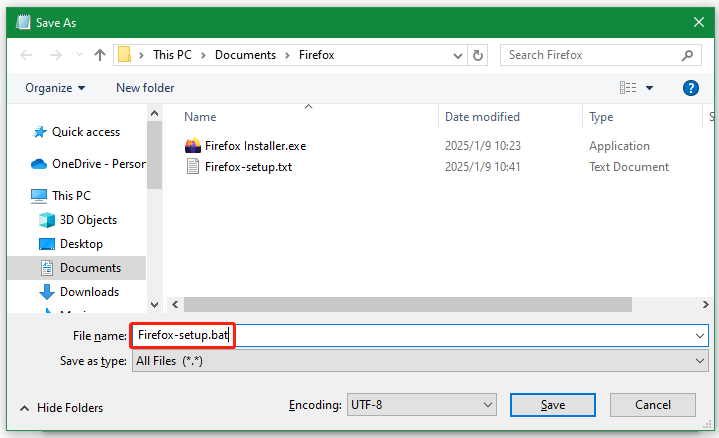This screenshot has width=719, height=438.
Task: Open Downloads in the navigation pane
Action: coord(89,292)
